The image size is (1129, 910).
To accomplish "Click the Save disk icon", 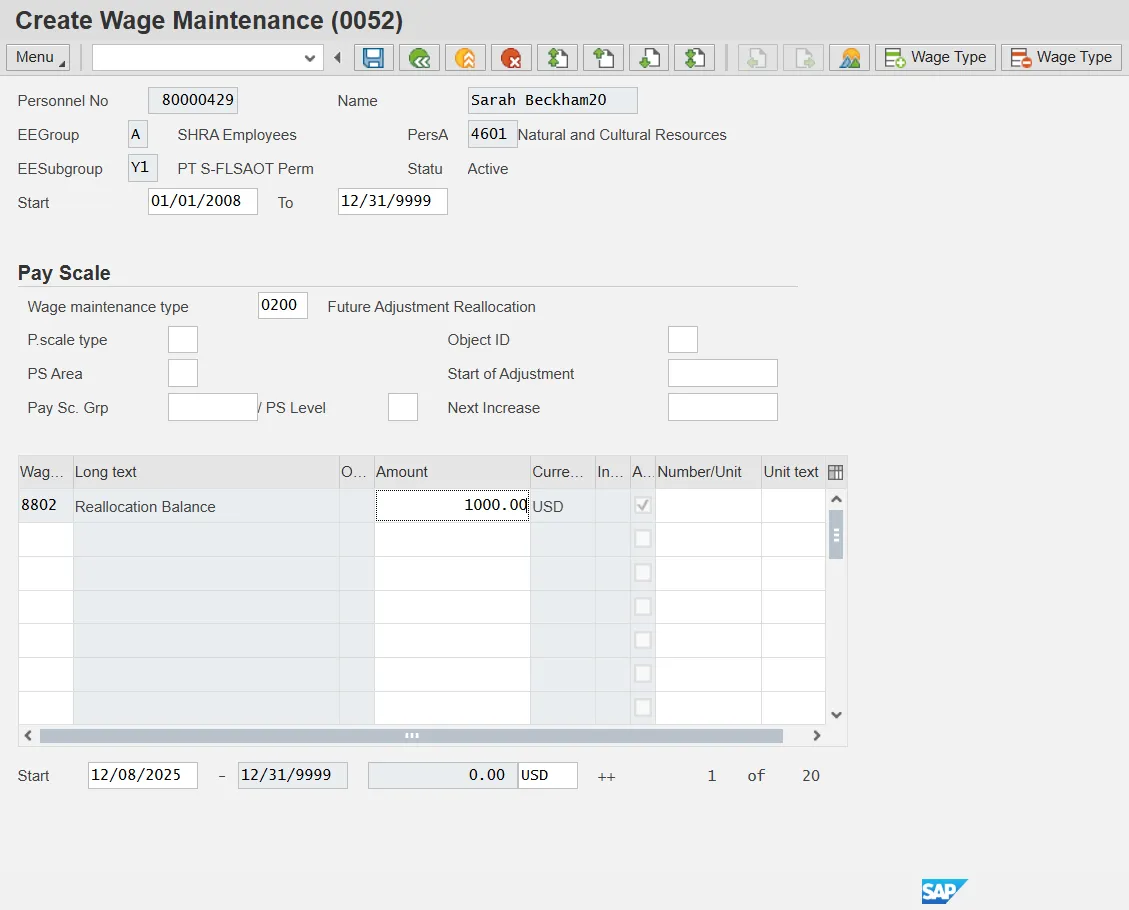I will pos(374,58).
